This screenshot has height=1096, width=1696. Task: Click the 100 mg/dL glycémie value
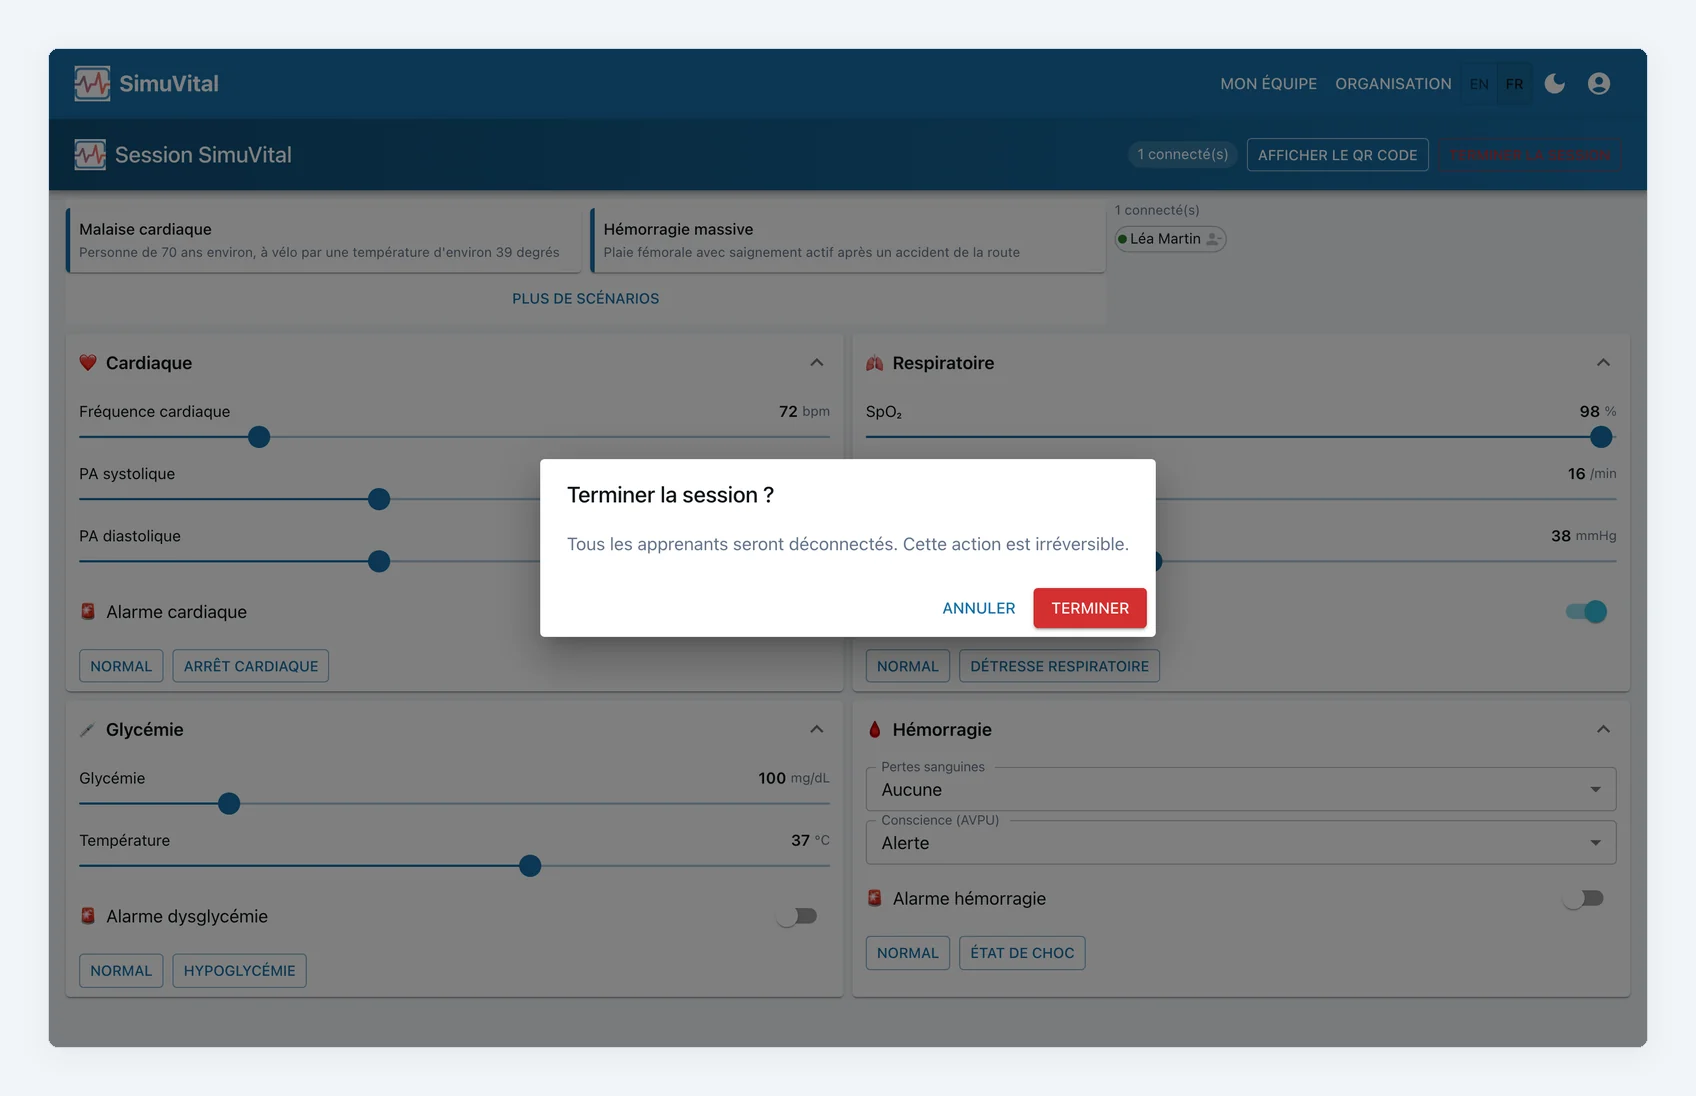[x=794, y=778]
